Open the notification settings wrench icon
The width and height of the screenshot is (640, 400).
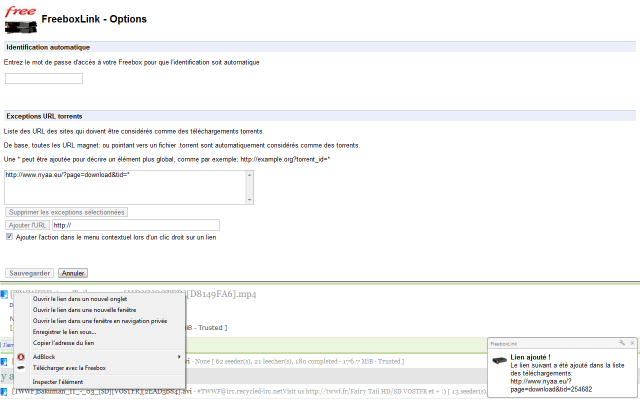(x=620, y=342)
